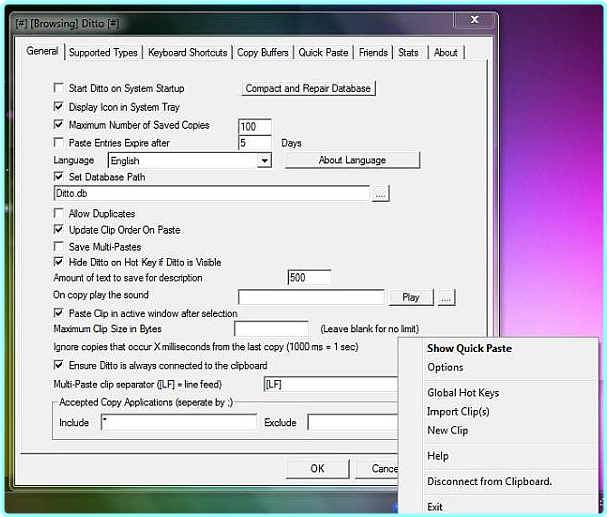Click the Cancel button

377,469
